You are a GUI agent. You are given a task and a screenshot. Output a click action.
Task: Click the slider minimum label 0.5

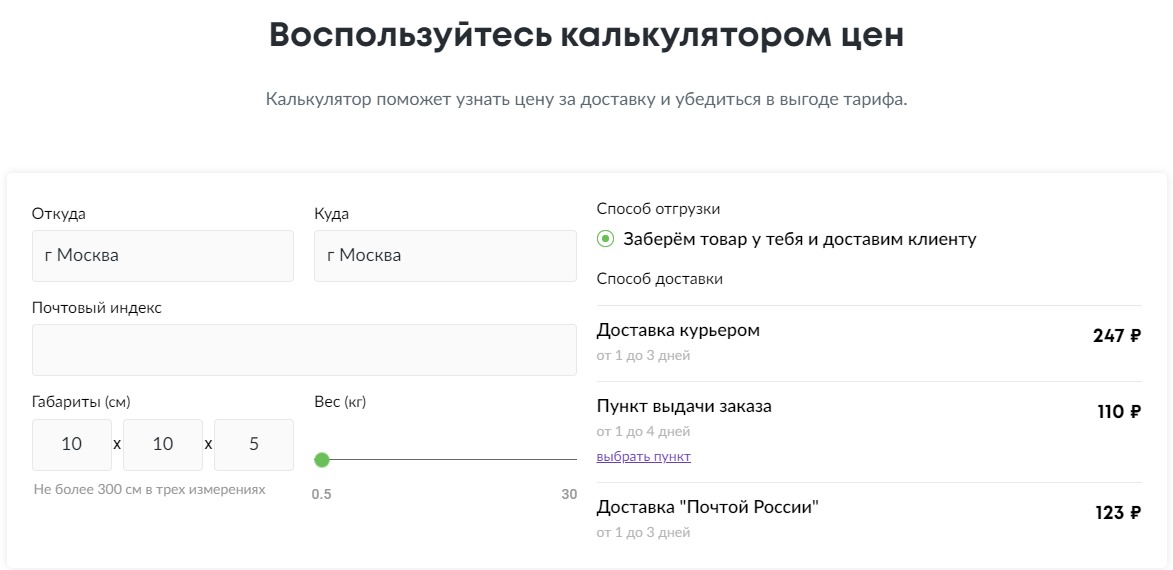coord(322,494)
